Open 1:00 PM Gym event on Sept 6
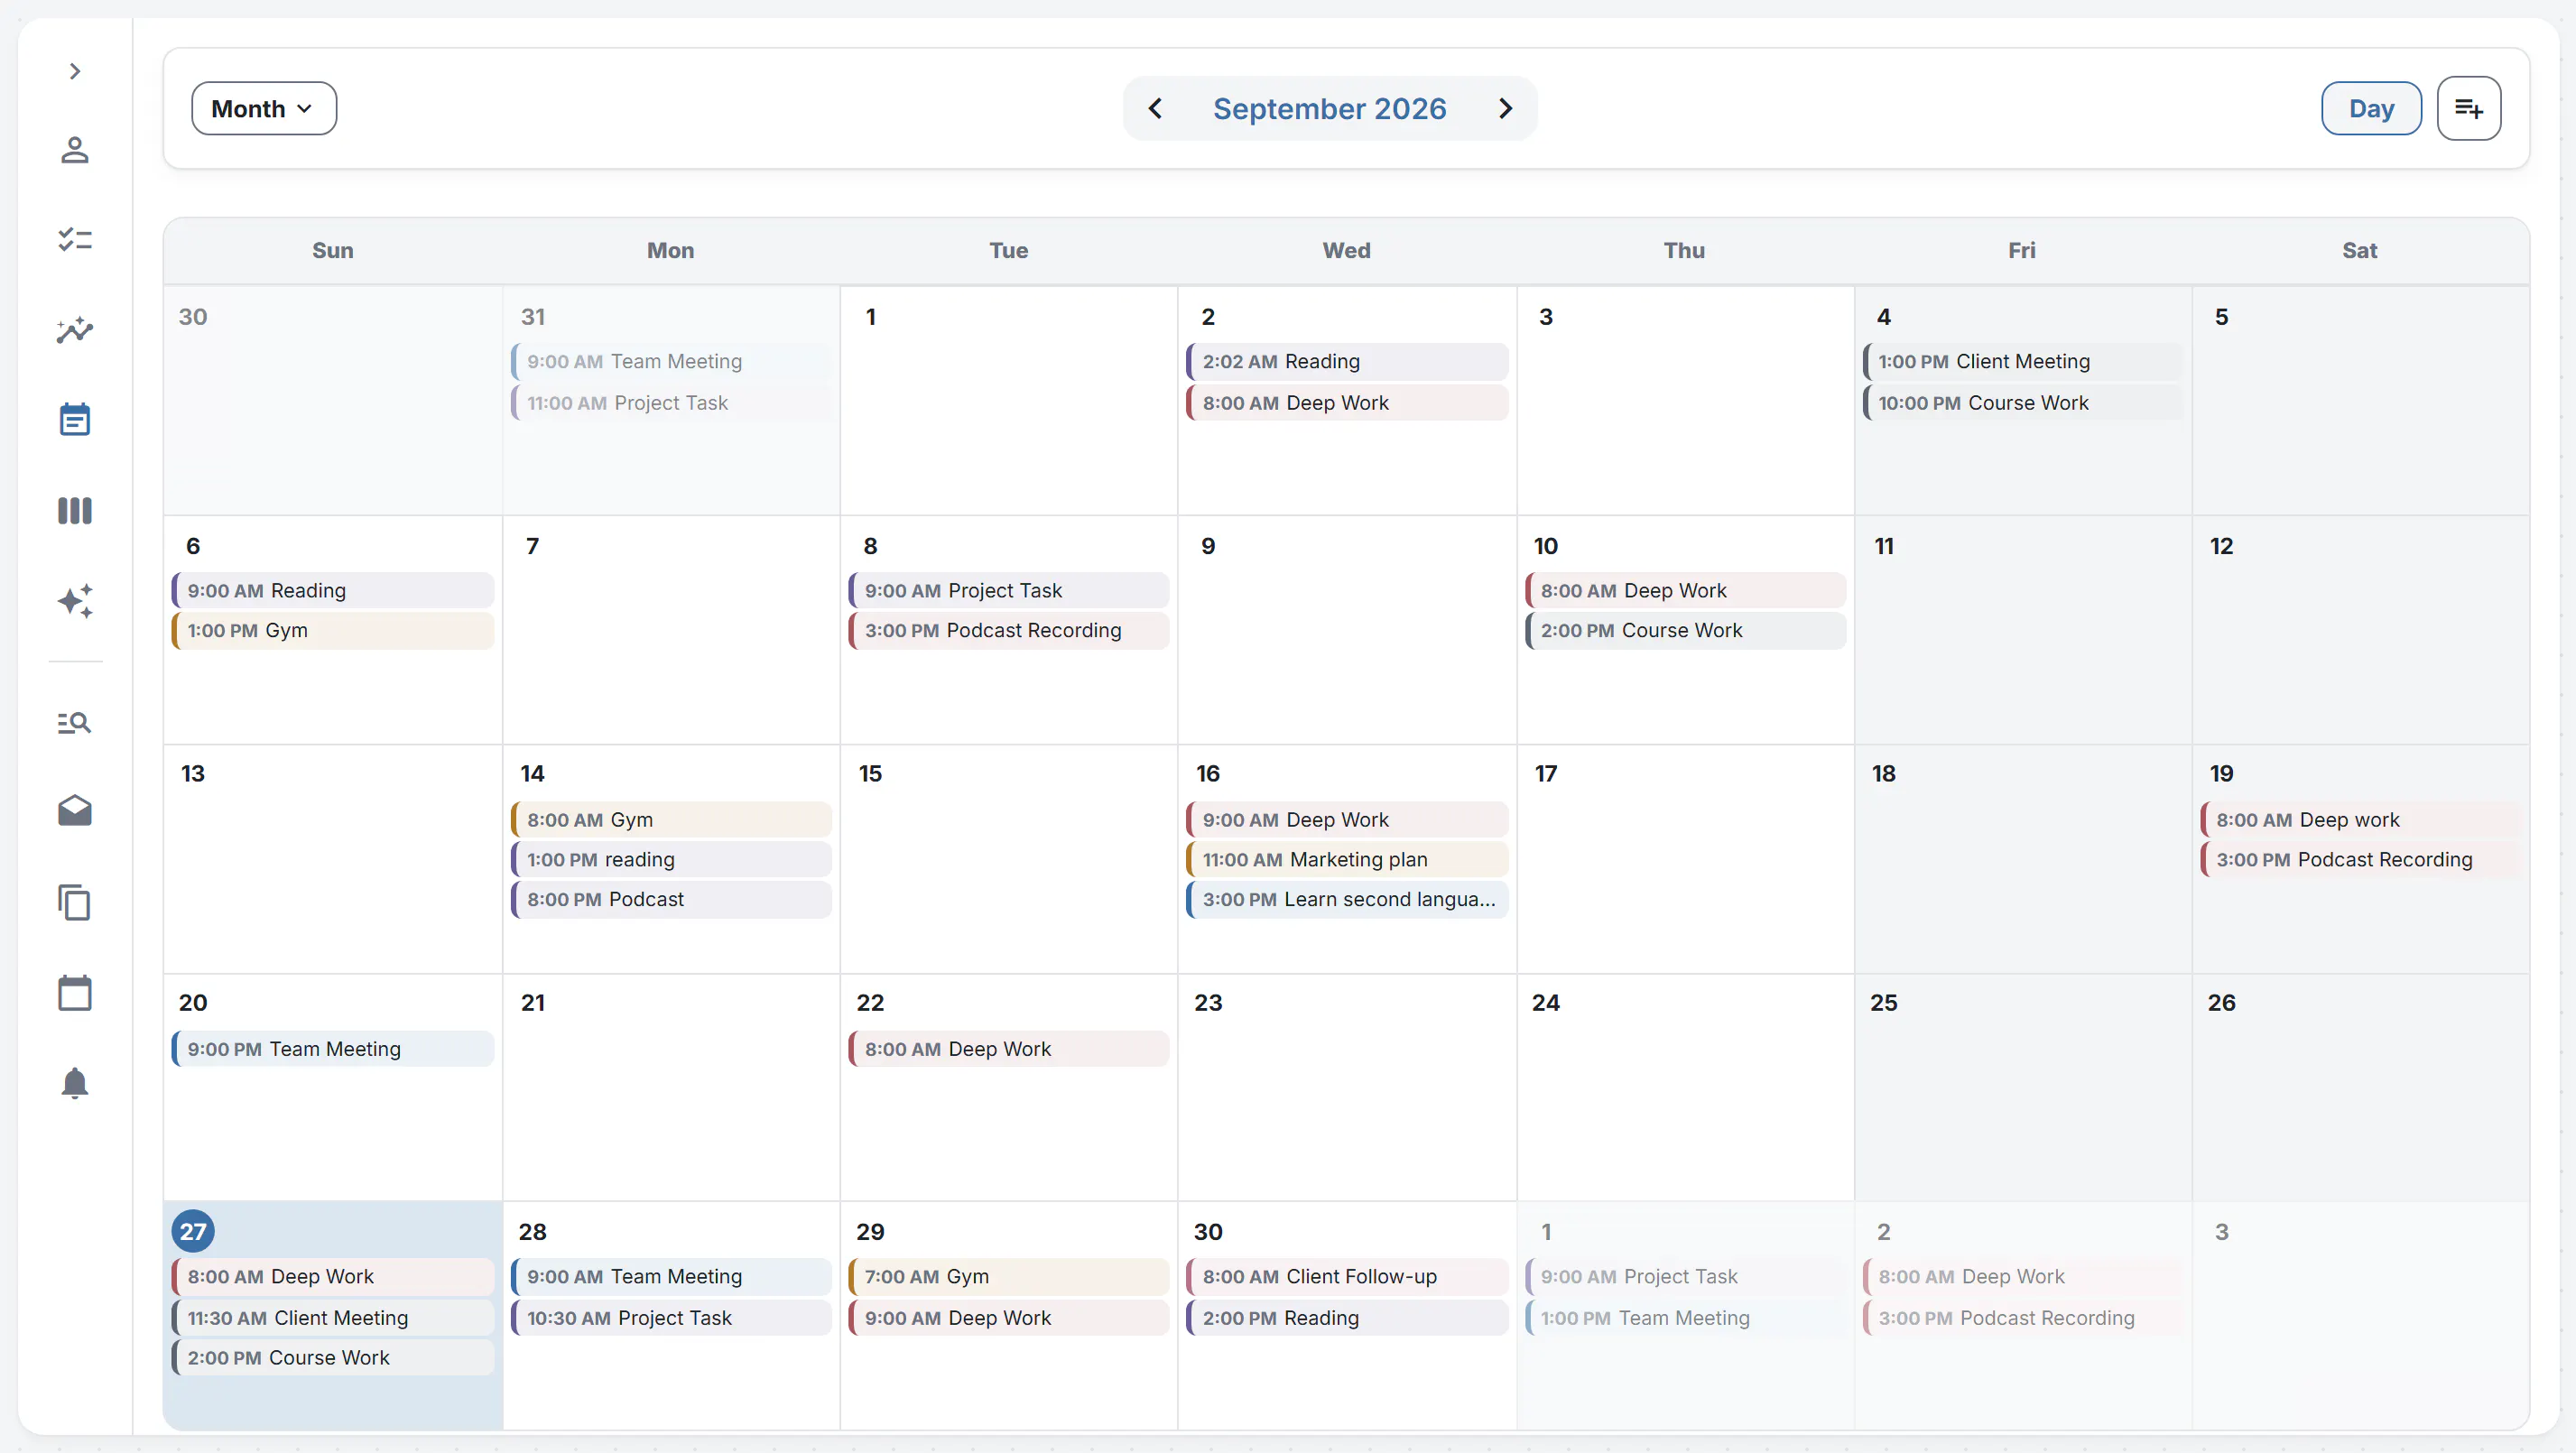 [x=333, y=630]
